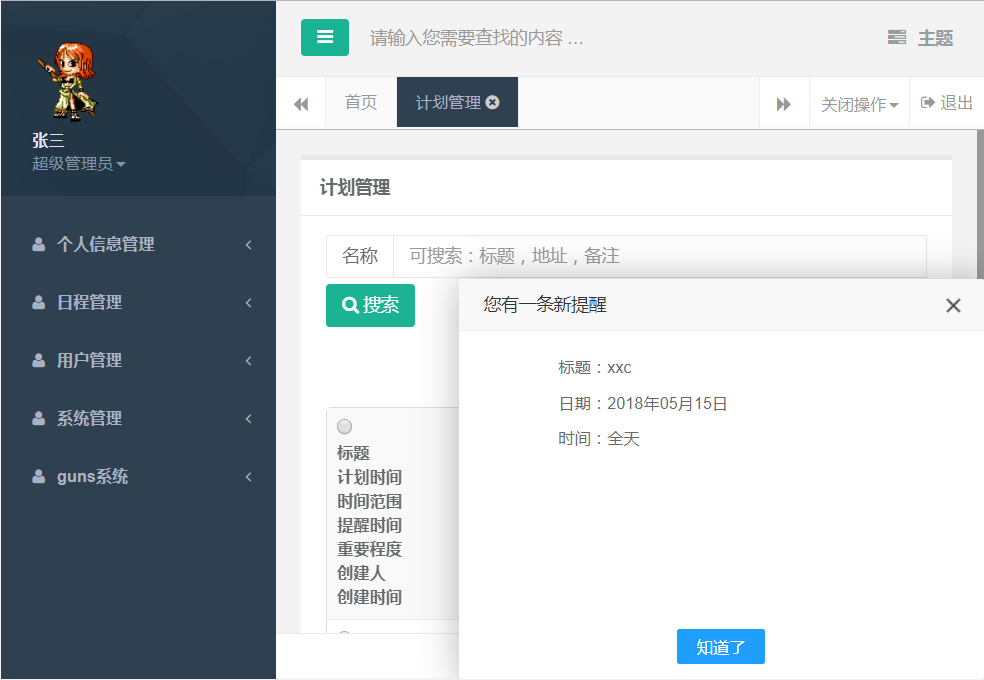Screen dimensions: 984x680
Task: Click the page vertical scrollbar
Action: click(980, 204)
